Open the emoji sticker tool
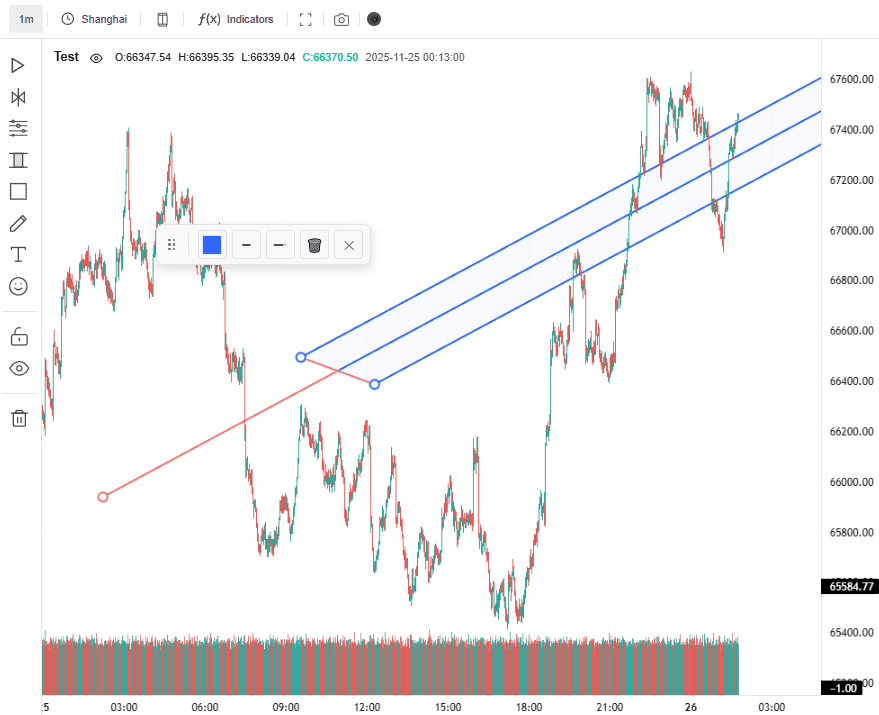 click(x=18, y=286)
